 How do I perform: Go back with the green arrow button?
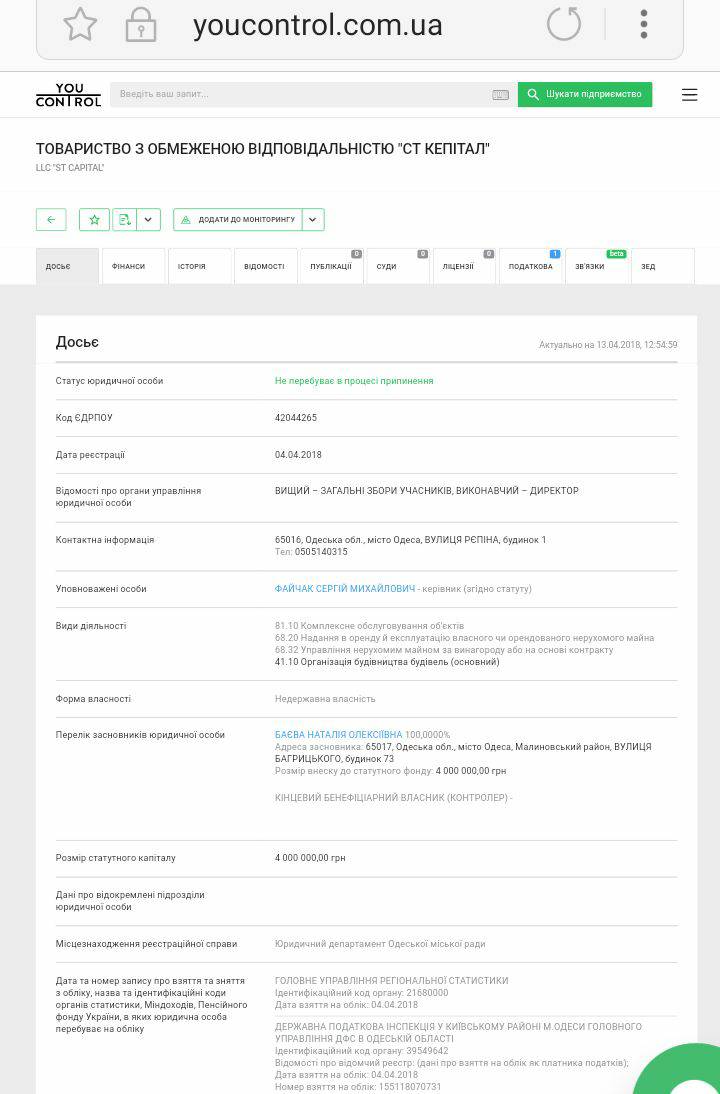(x=51, y=220)
